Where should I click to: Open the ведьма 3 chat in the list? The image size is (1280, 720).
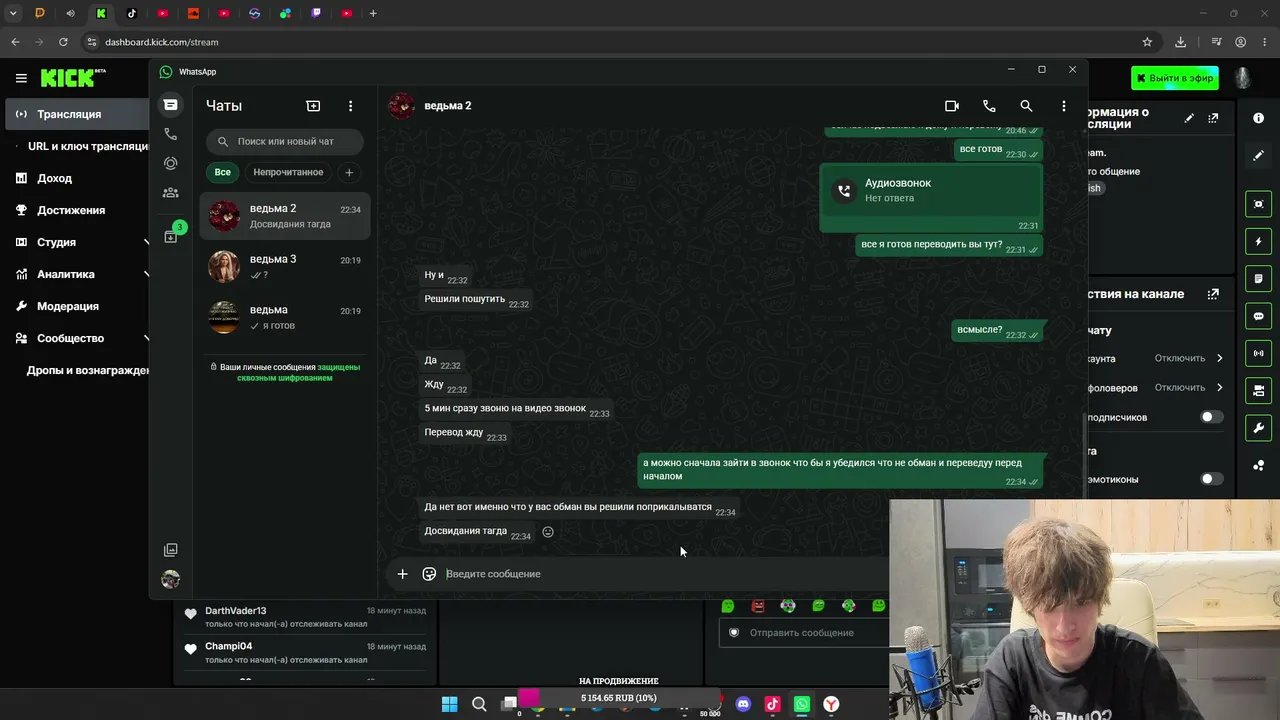click(x=285, y=266)
